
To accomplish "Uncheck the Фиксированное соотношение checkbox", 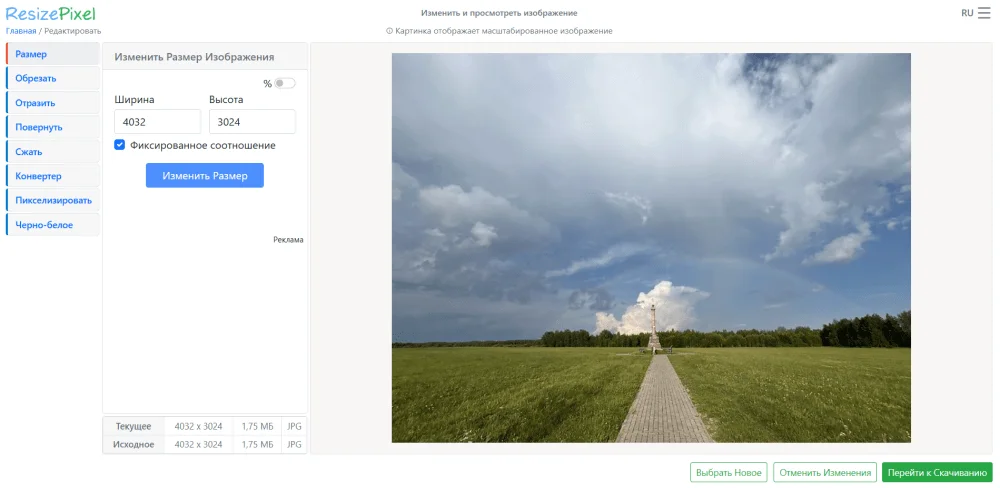I will click(x=120, y=145).
